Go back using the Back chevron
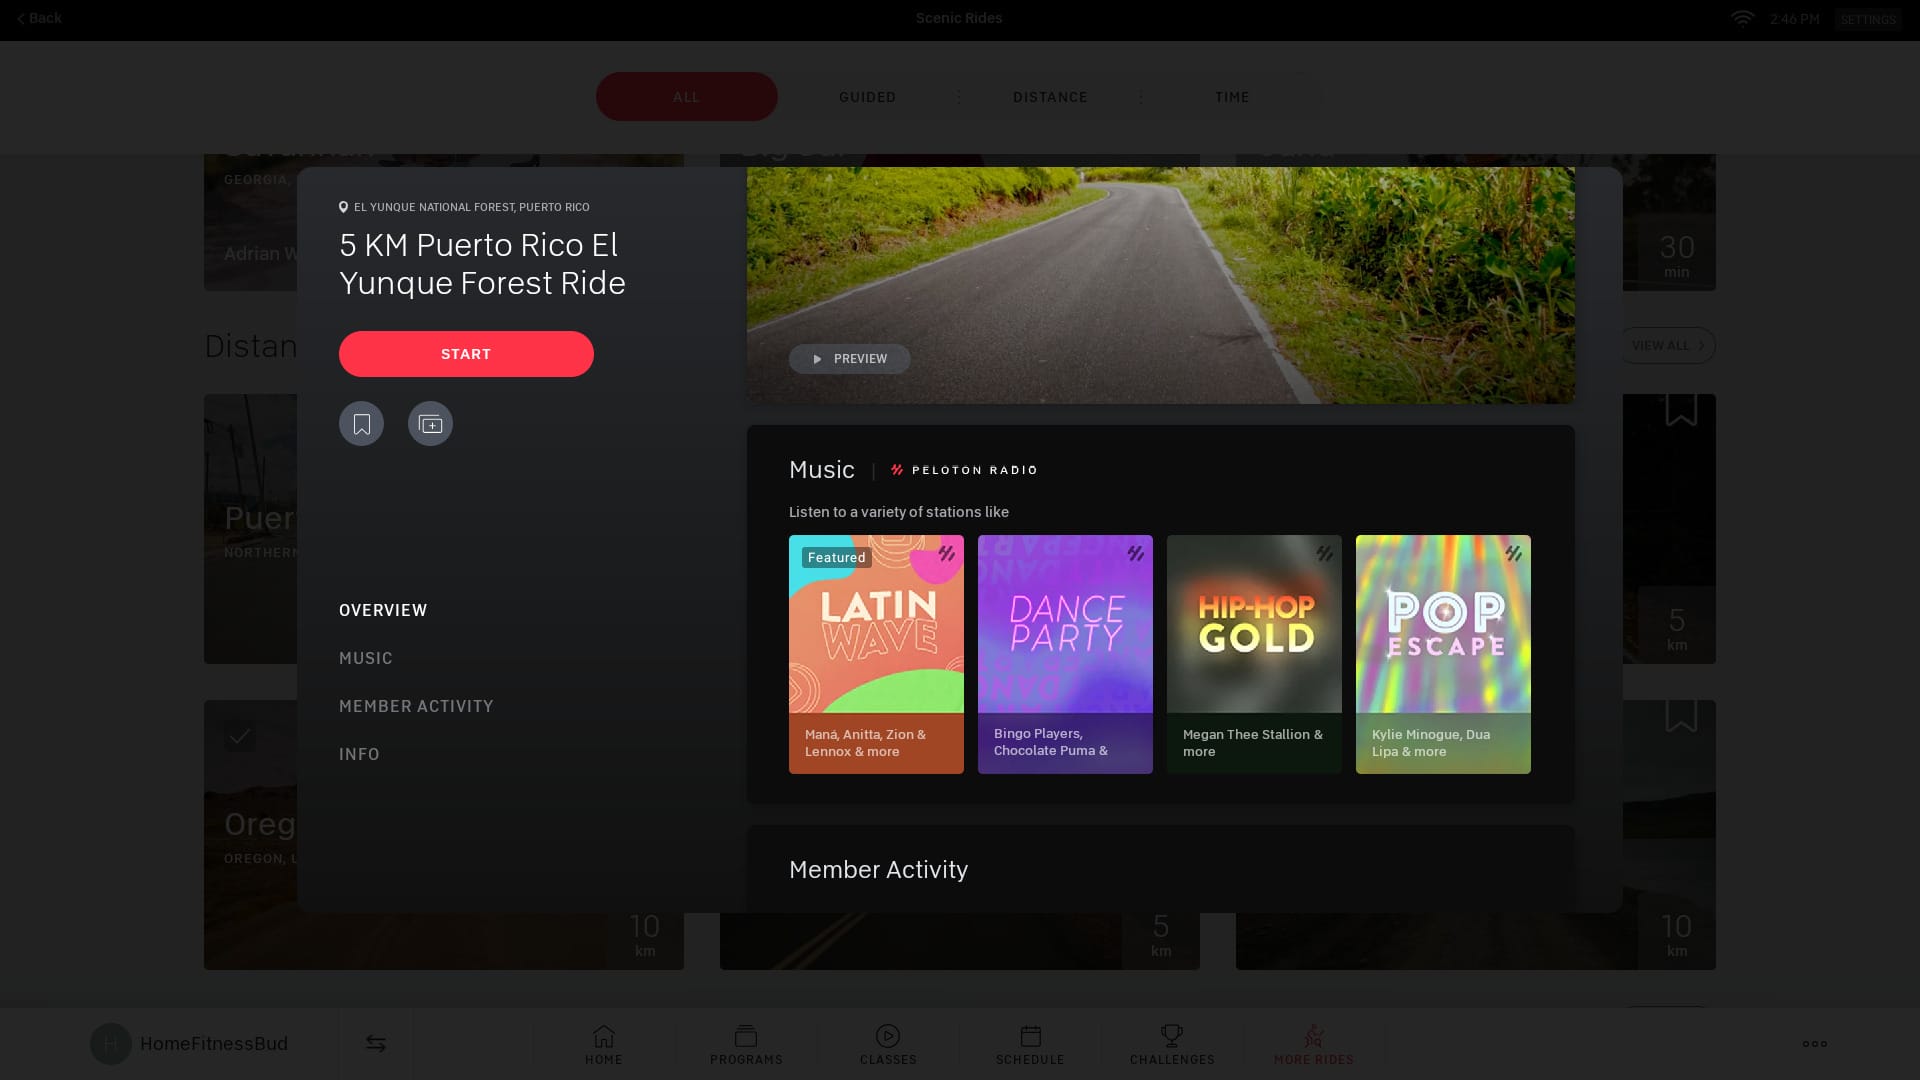 pyautogui.click(x=39, y=18)
